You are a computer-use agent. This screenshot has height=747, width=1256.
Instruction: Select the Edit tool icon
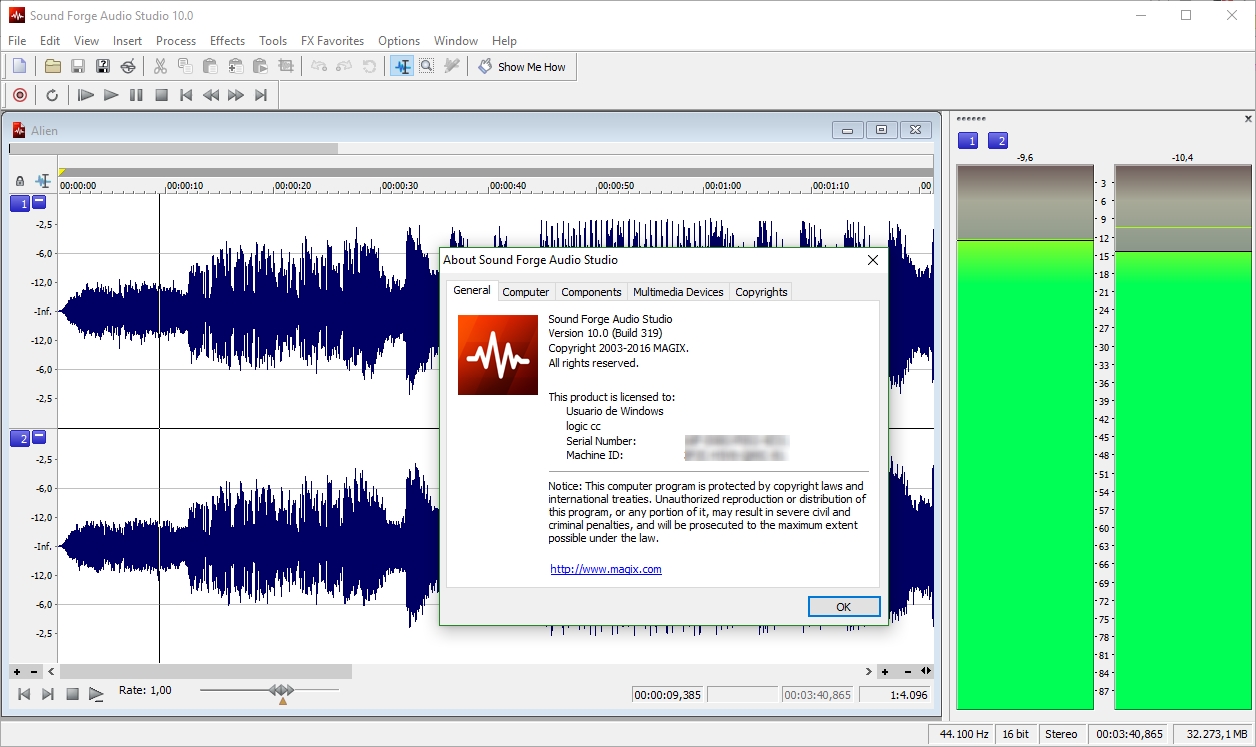pos(402,67)
